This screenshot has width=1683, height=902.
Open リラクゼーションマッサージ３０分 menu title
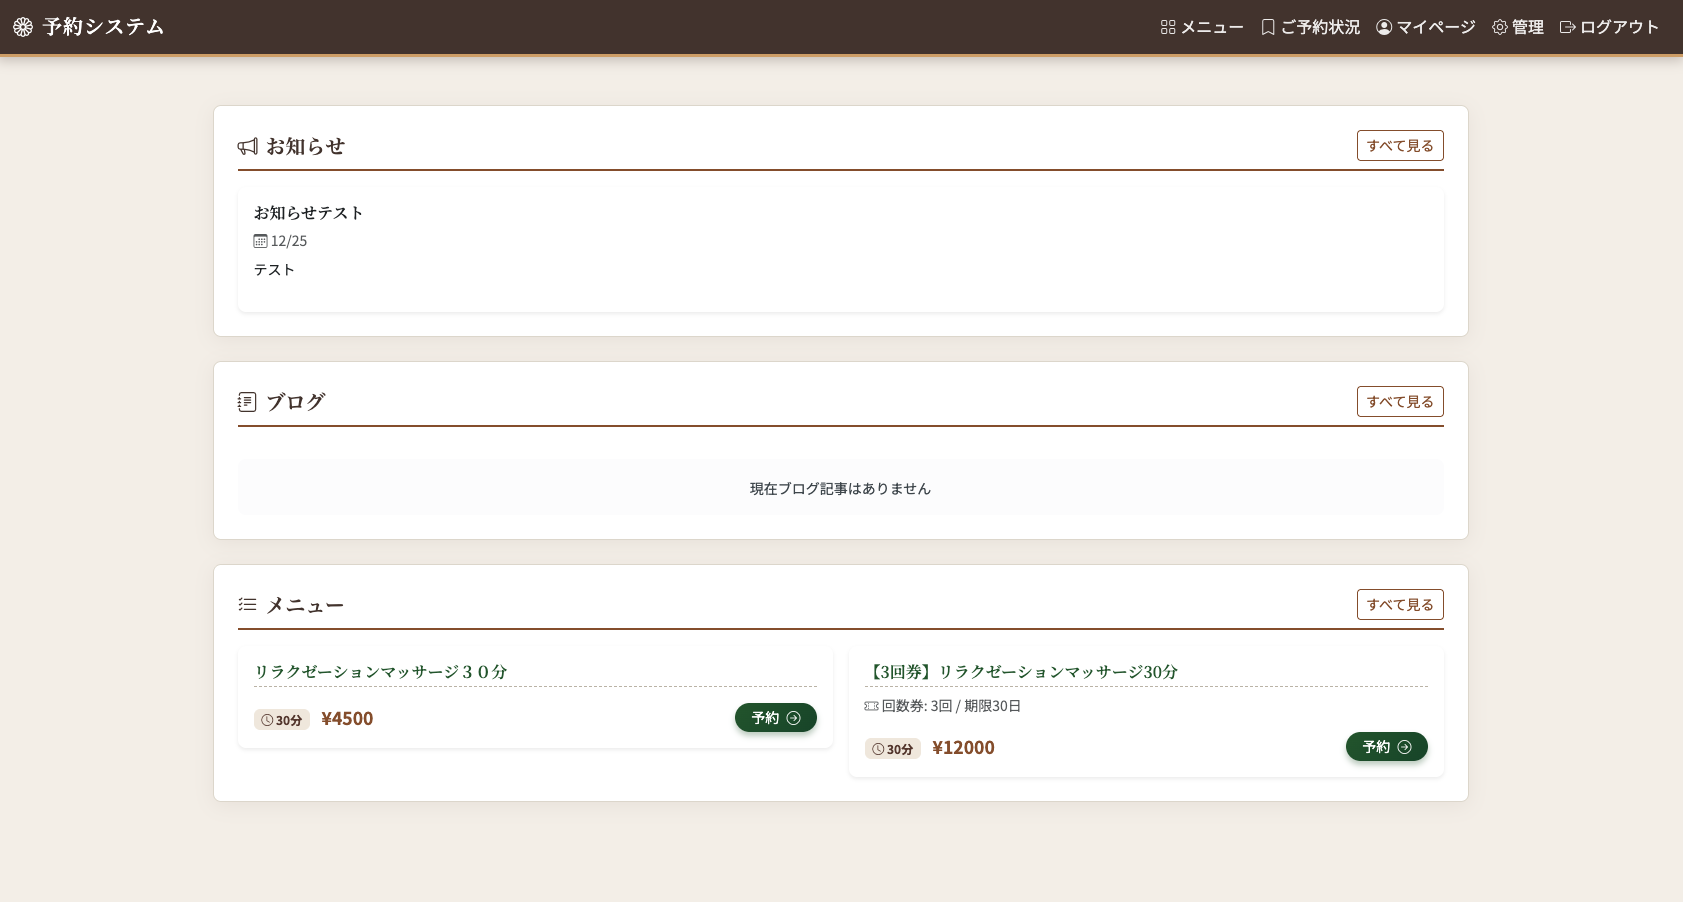[381, 672]
